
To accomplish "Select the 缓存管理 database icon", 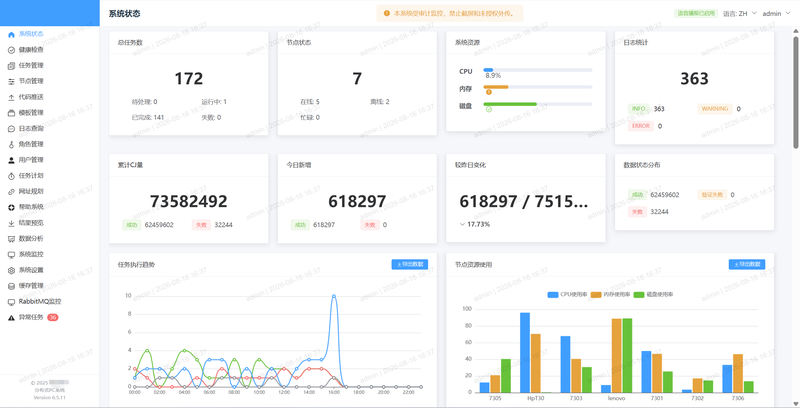I will [11, 286].
